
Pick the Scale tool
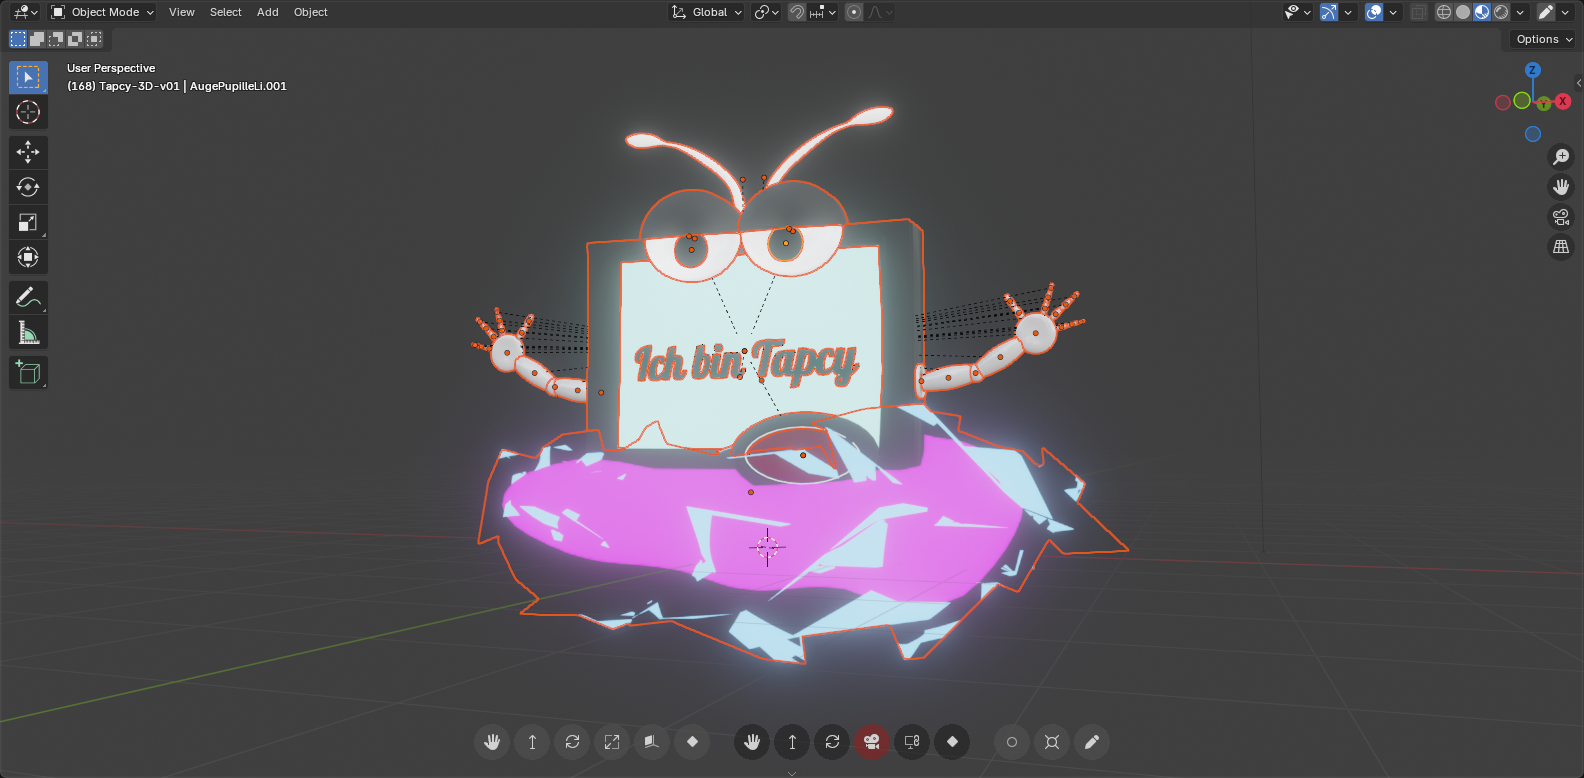click(28, 222)
